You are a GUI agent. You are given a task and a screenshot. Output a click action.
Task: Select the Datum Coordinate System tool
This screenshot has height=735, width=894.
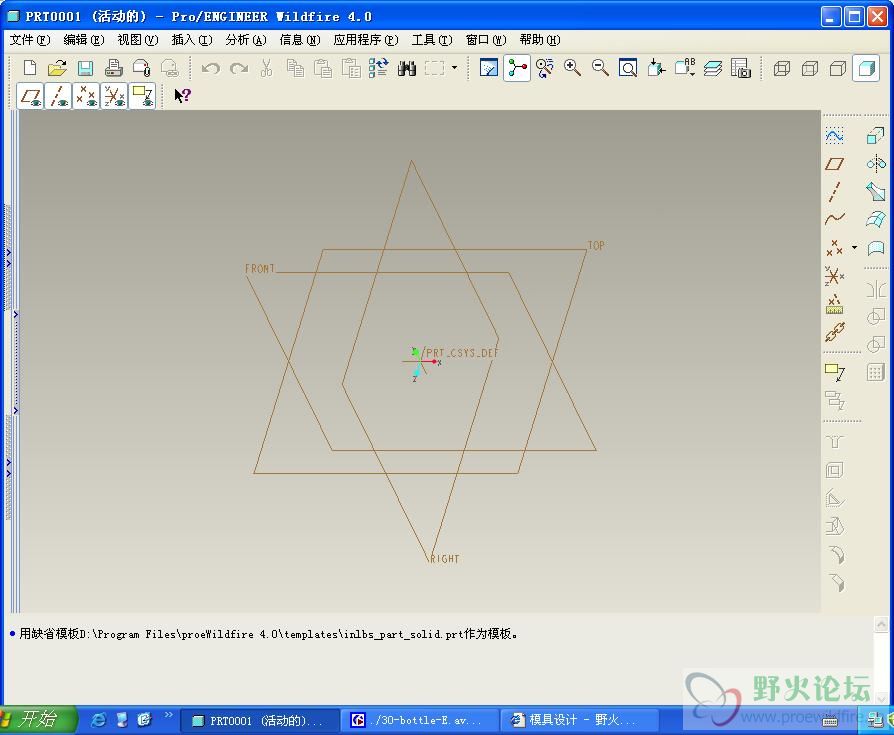tap(834, 276)
